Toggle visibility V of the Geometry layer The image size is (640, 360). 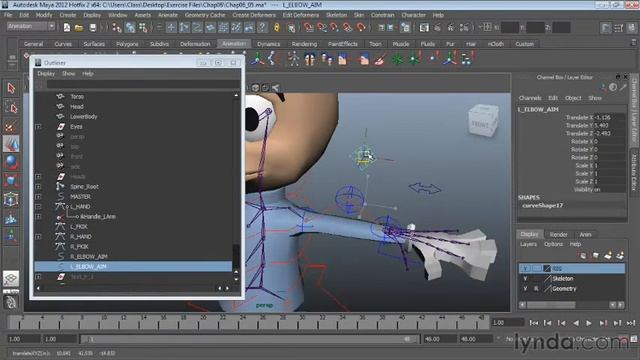coord(526,289)
